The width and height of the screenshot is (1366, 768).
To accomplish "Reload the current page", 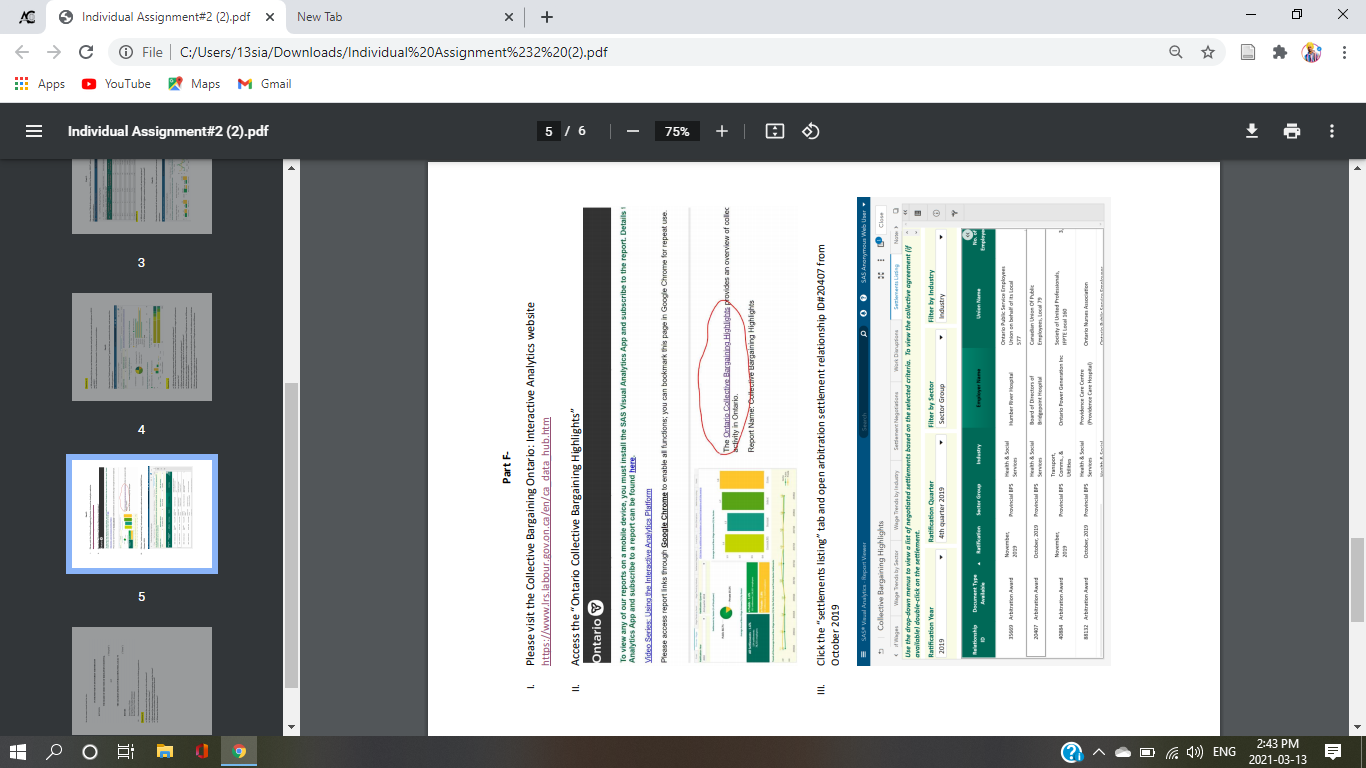I will pos(87,52).
